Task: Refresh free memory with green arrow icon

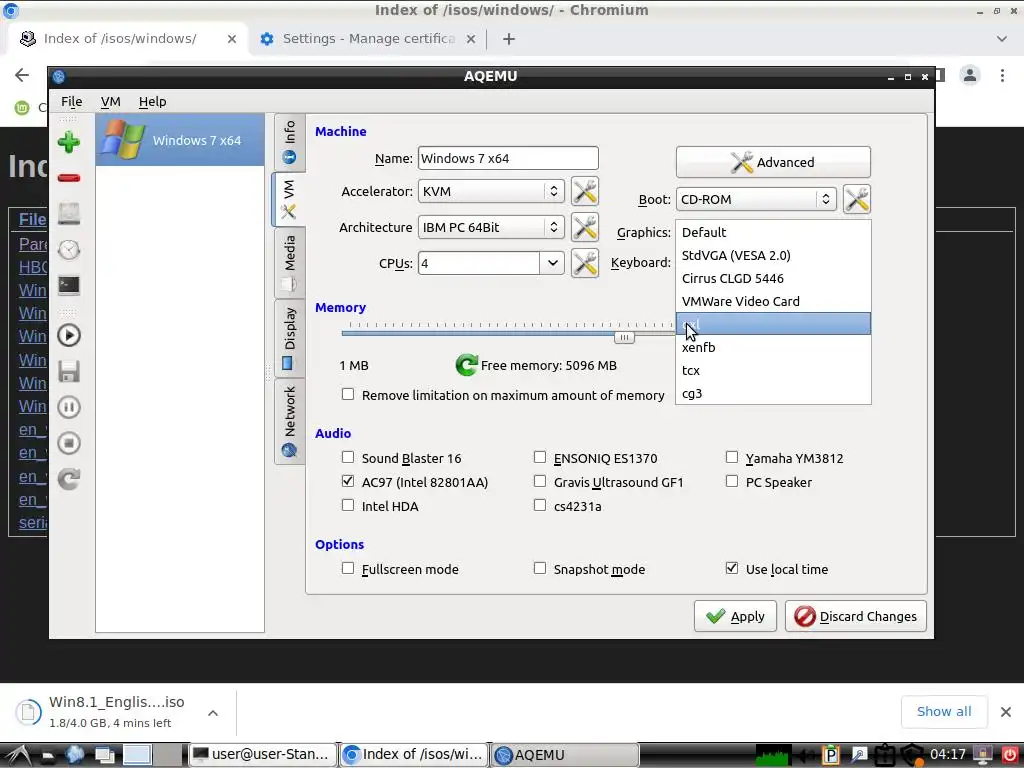Action: [466, 365]
